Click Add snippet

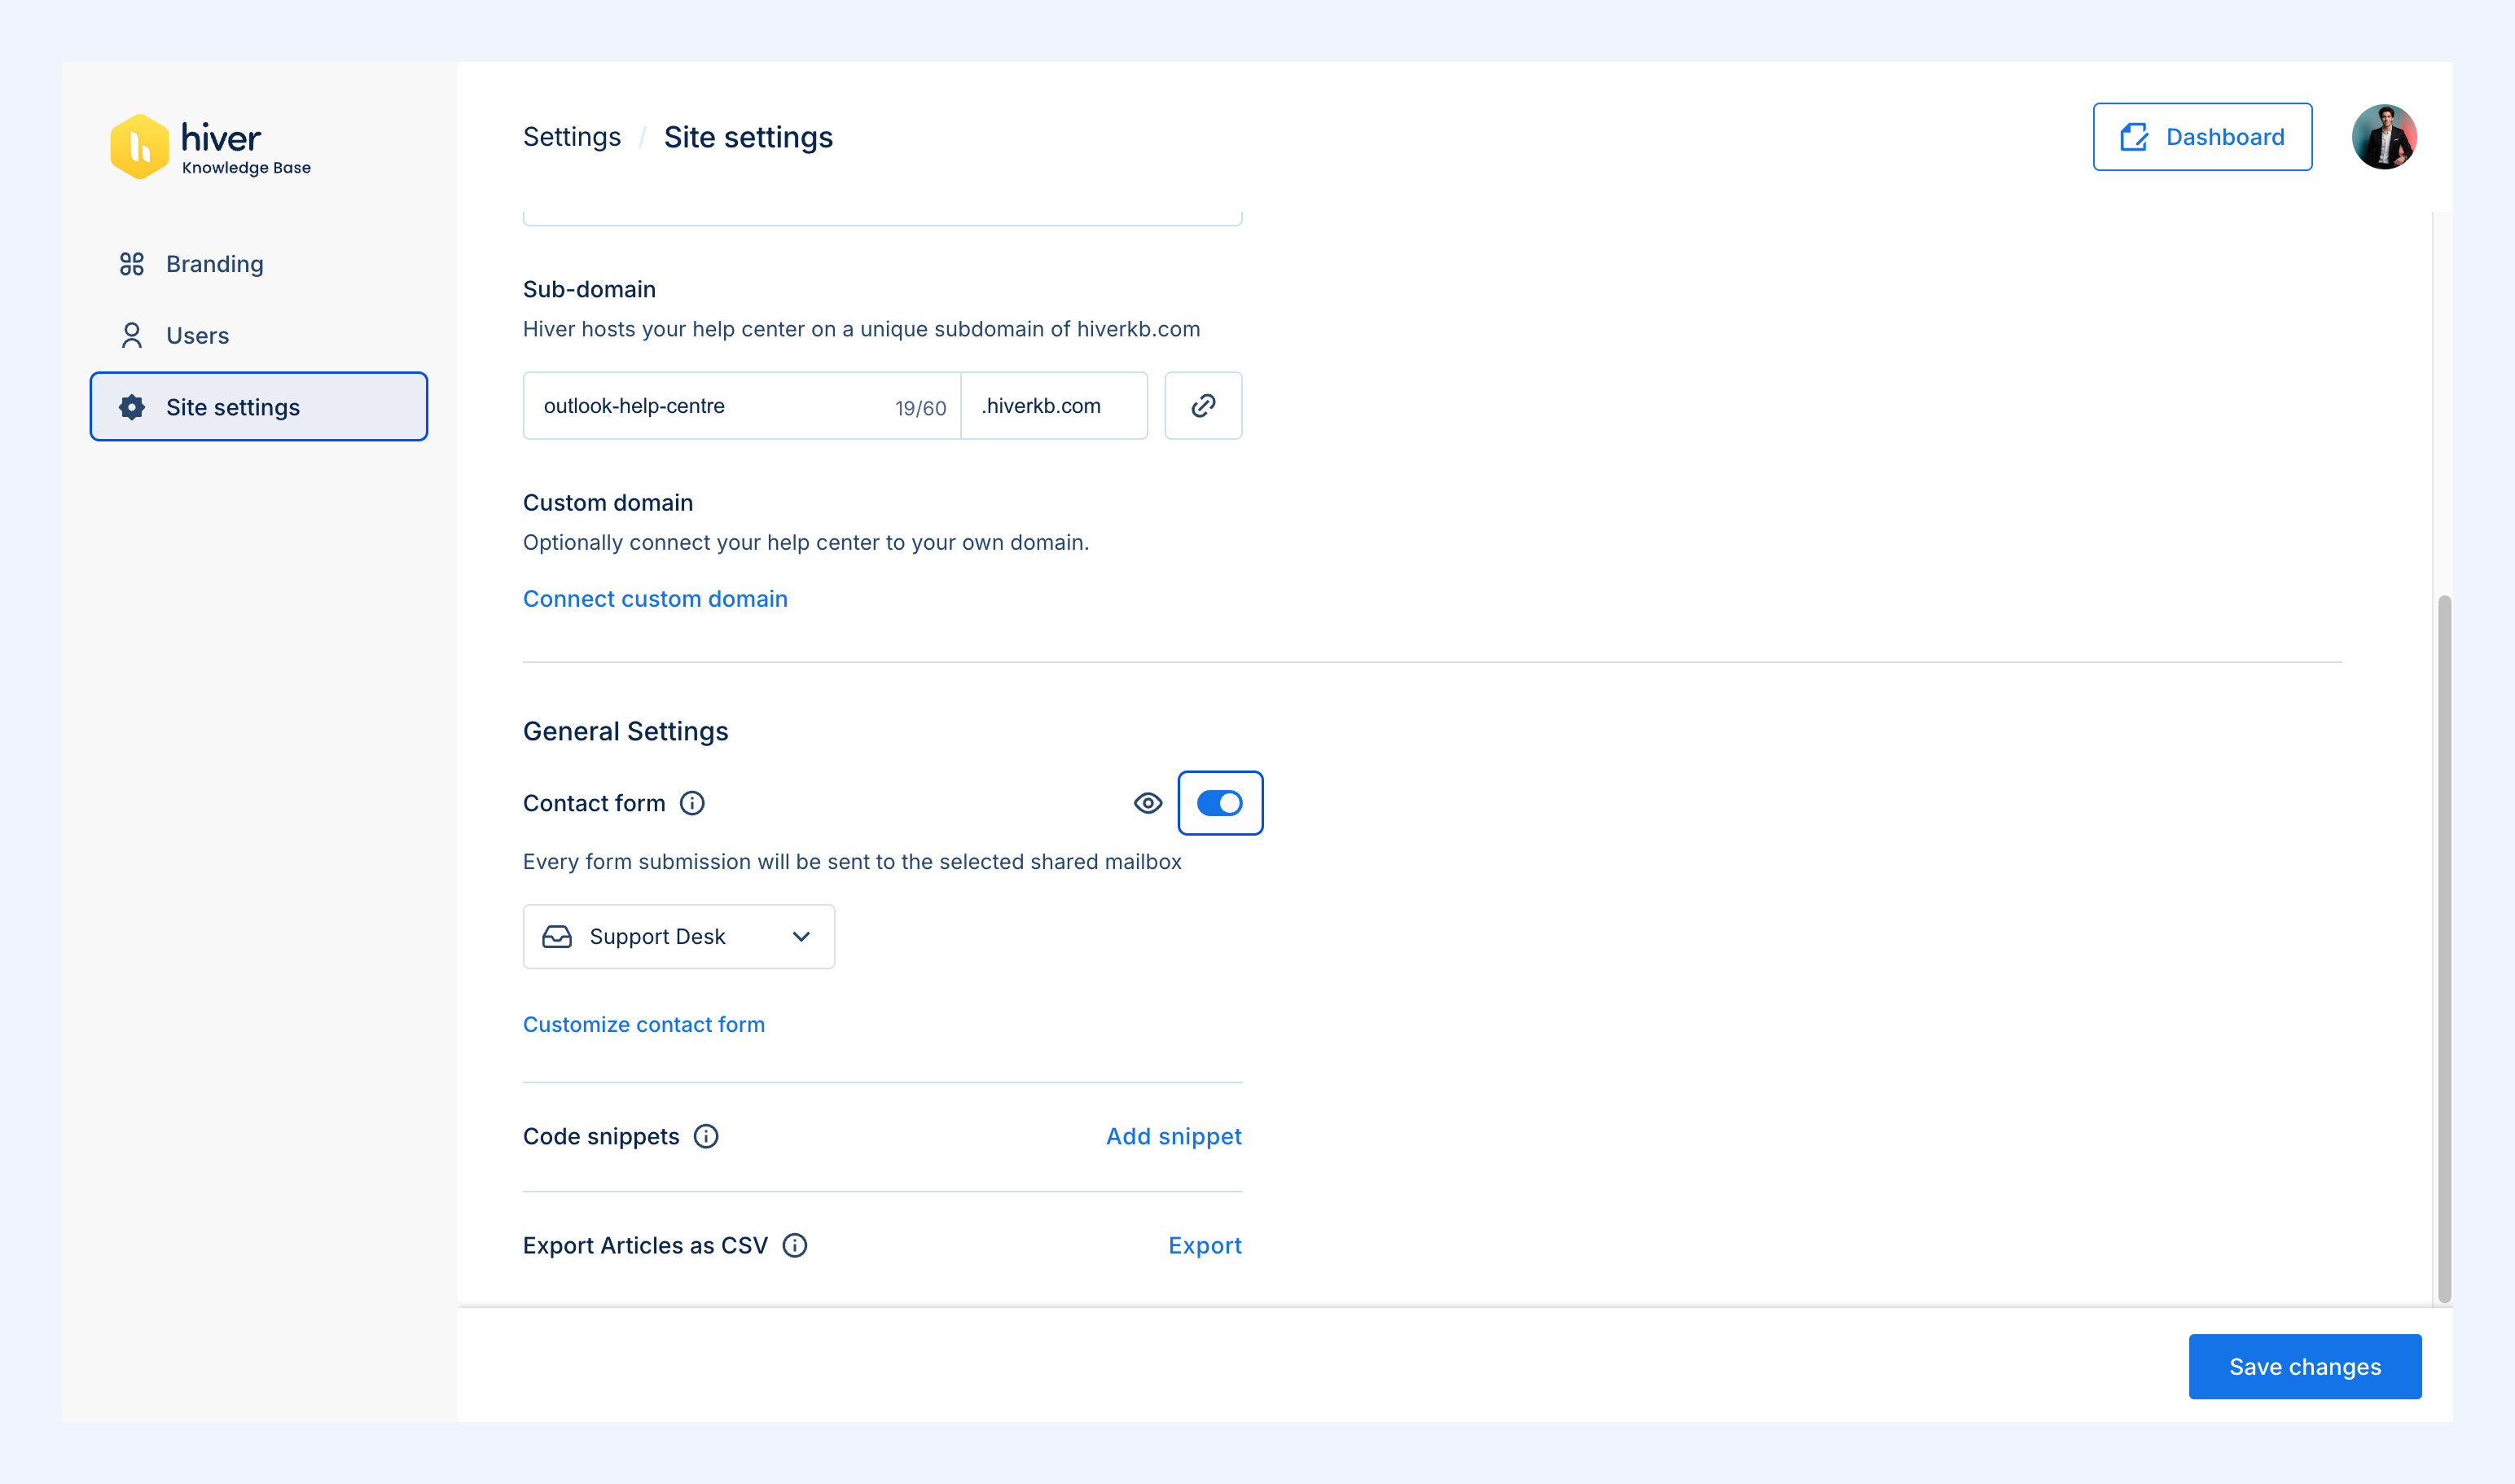(1174, 1136)
